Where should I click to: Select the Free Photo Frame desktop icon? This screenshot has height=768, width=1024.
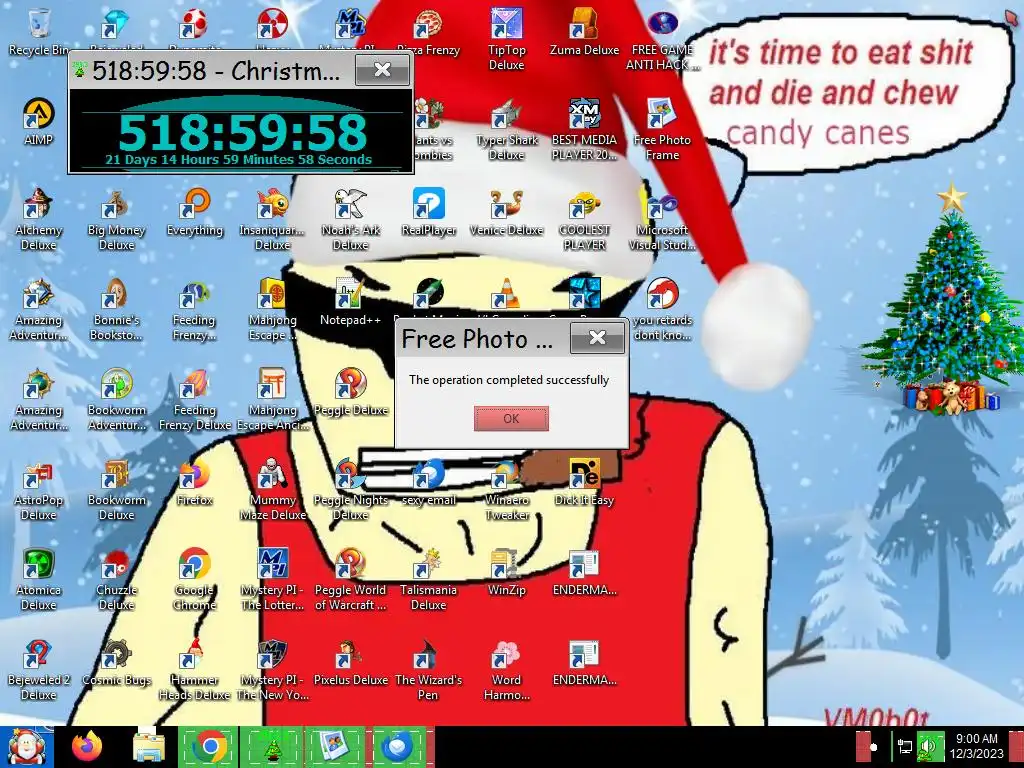click(662, 129)
